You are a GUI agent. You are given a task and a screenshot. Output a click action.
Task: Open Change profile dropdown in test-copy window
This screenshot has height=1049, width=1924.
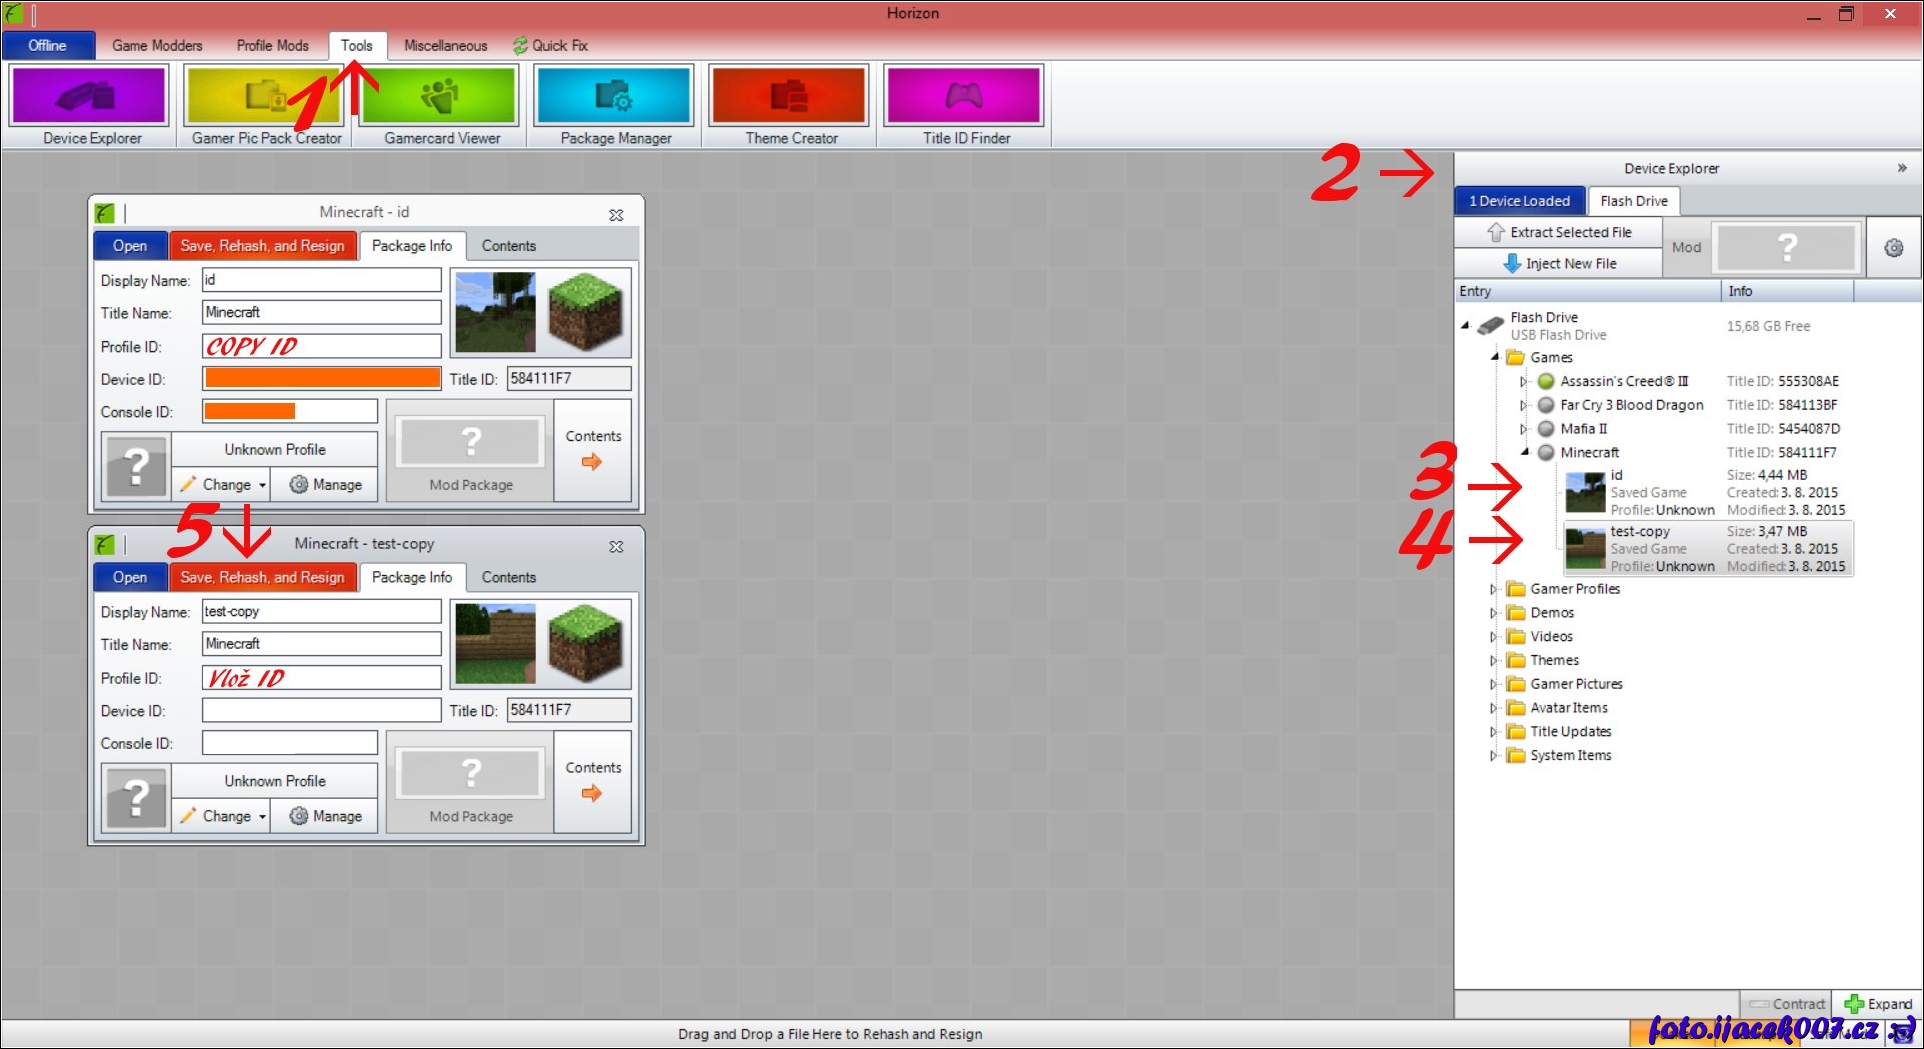tap(262, 817)
